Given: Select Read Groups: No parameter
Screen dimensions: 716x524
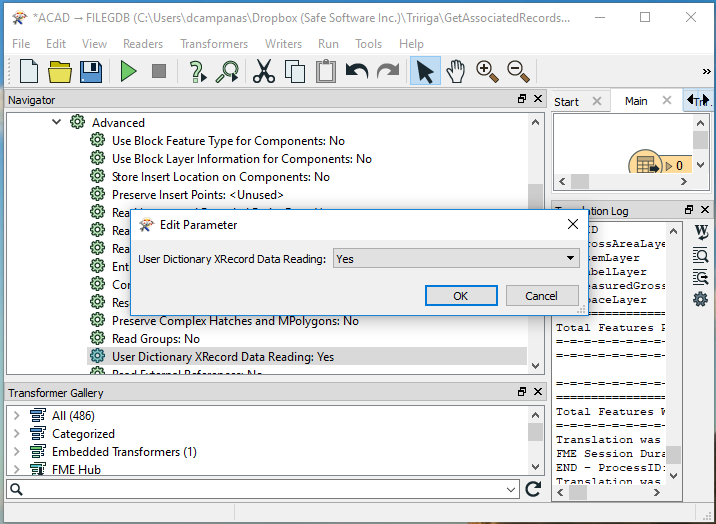Looking at the screenshot, I should [156, 339].
